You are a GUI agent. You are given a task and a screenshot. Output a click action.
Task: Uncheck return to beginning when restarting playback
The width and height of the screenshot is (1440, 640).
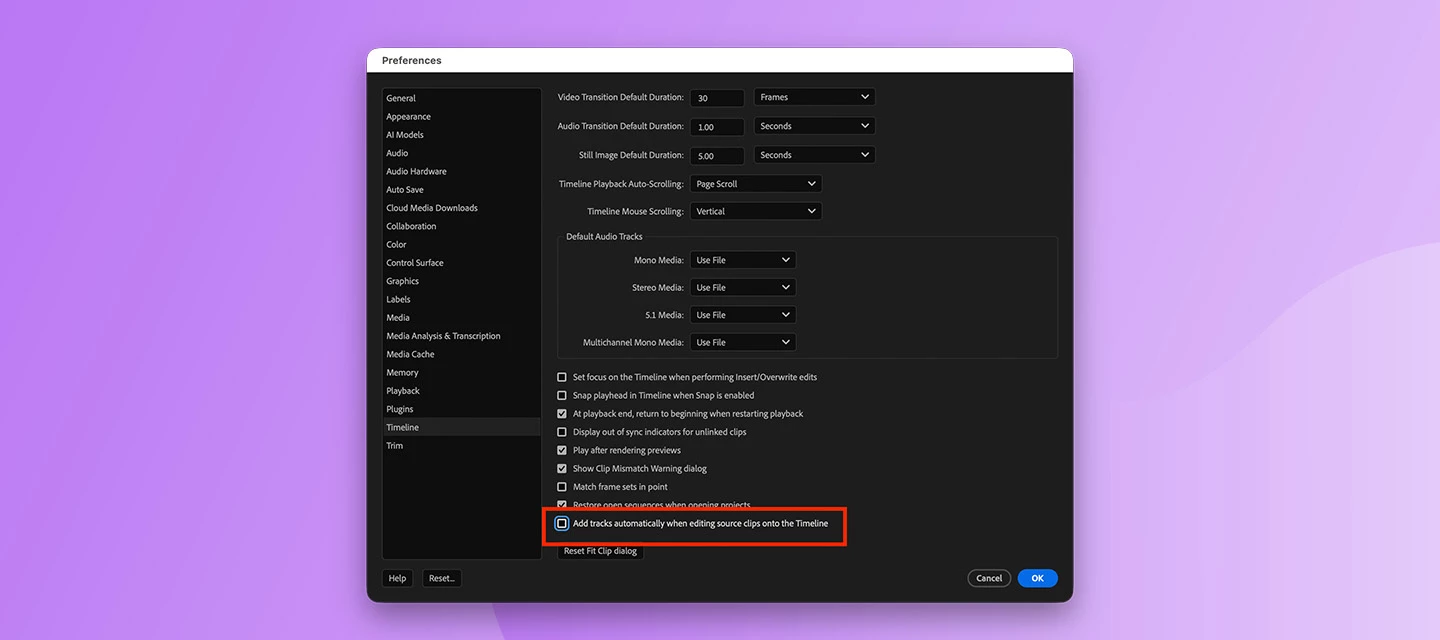[562, 414]
